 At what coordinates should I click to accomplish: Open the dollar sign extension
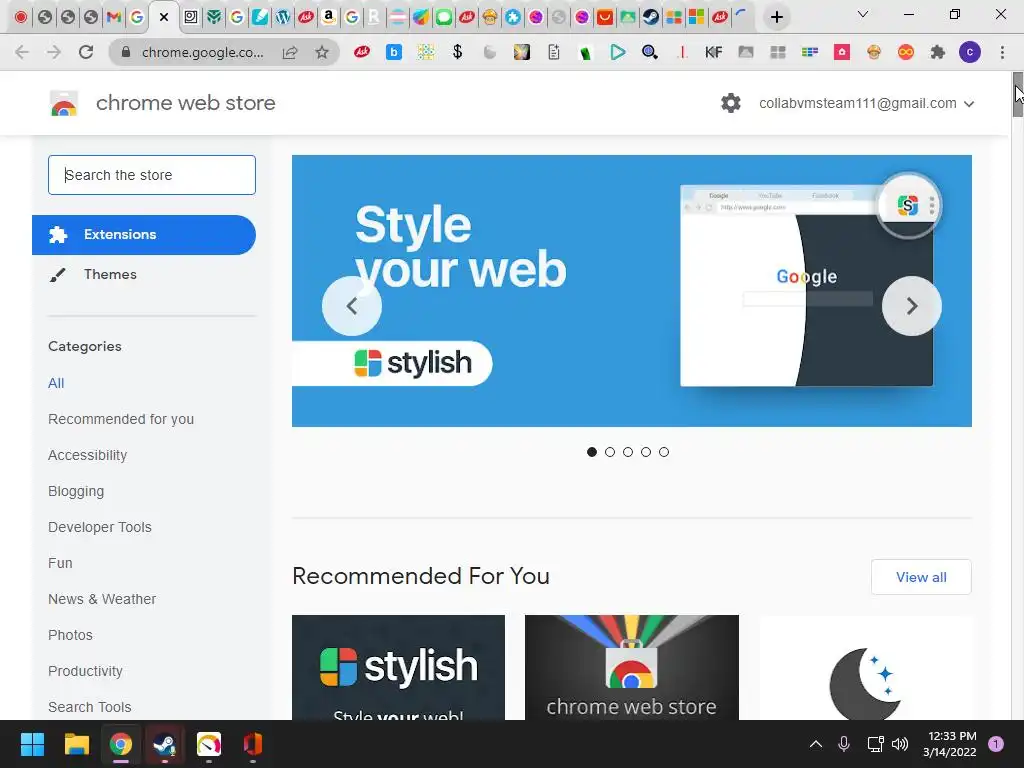coord(458,52)
